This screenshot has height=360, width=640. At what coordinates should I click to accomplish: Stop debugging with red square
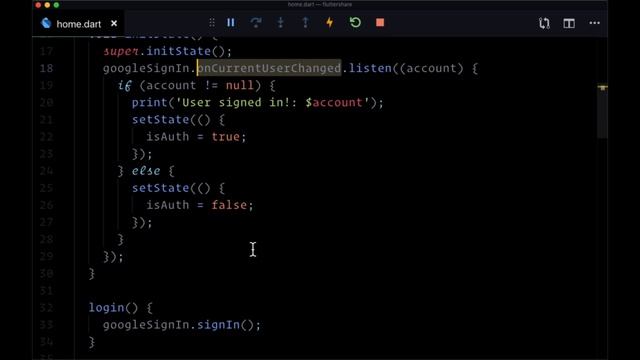(380, 22)
